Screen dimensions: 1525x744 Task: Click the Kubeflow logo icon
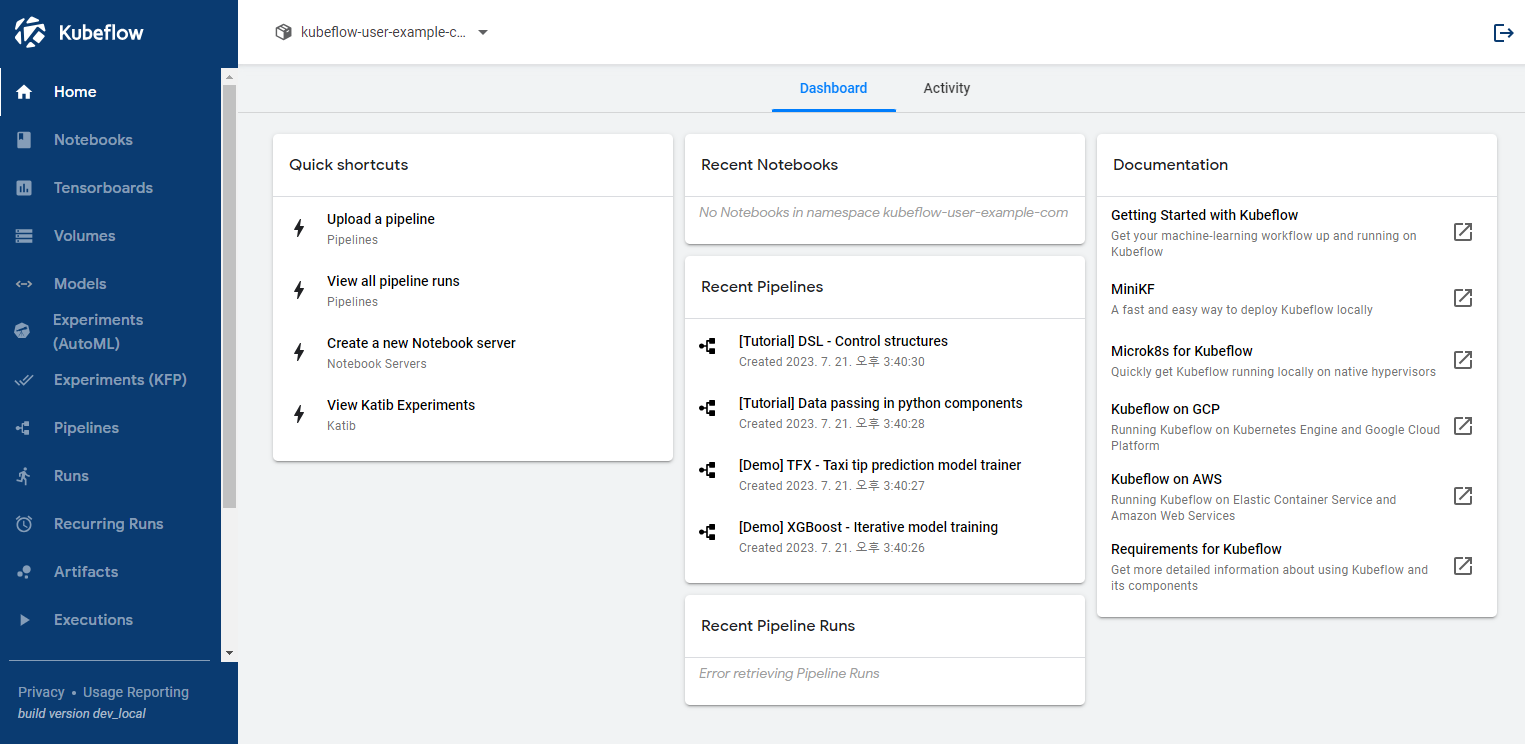30,32
